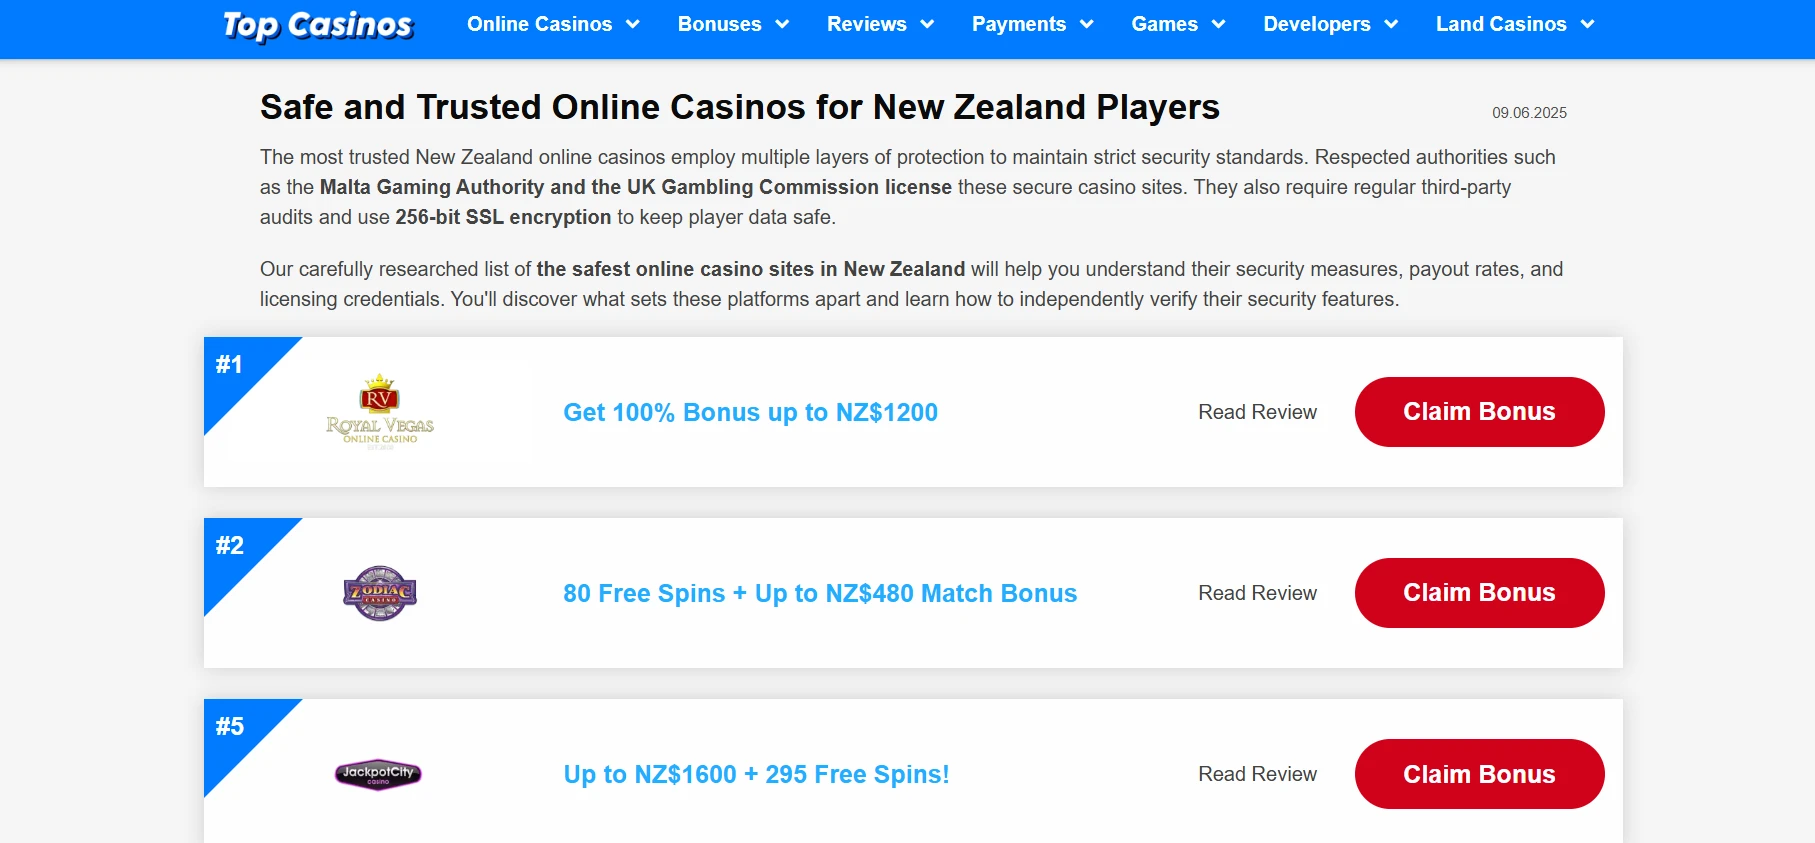Open the Reviews dropdown arrow

pyautogui.click(x=927, y=25)
